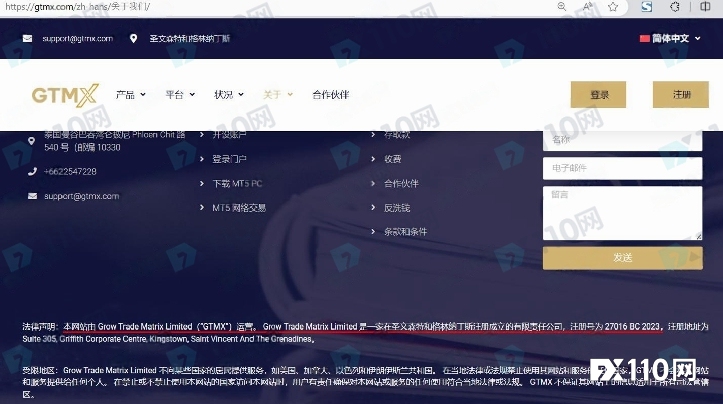
Task: Open the 反洗钱 footer link
Action: coord(397,208)
